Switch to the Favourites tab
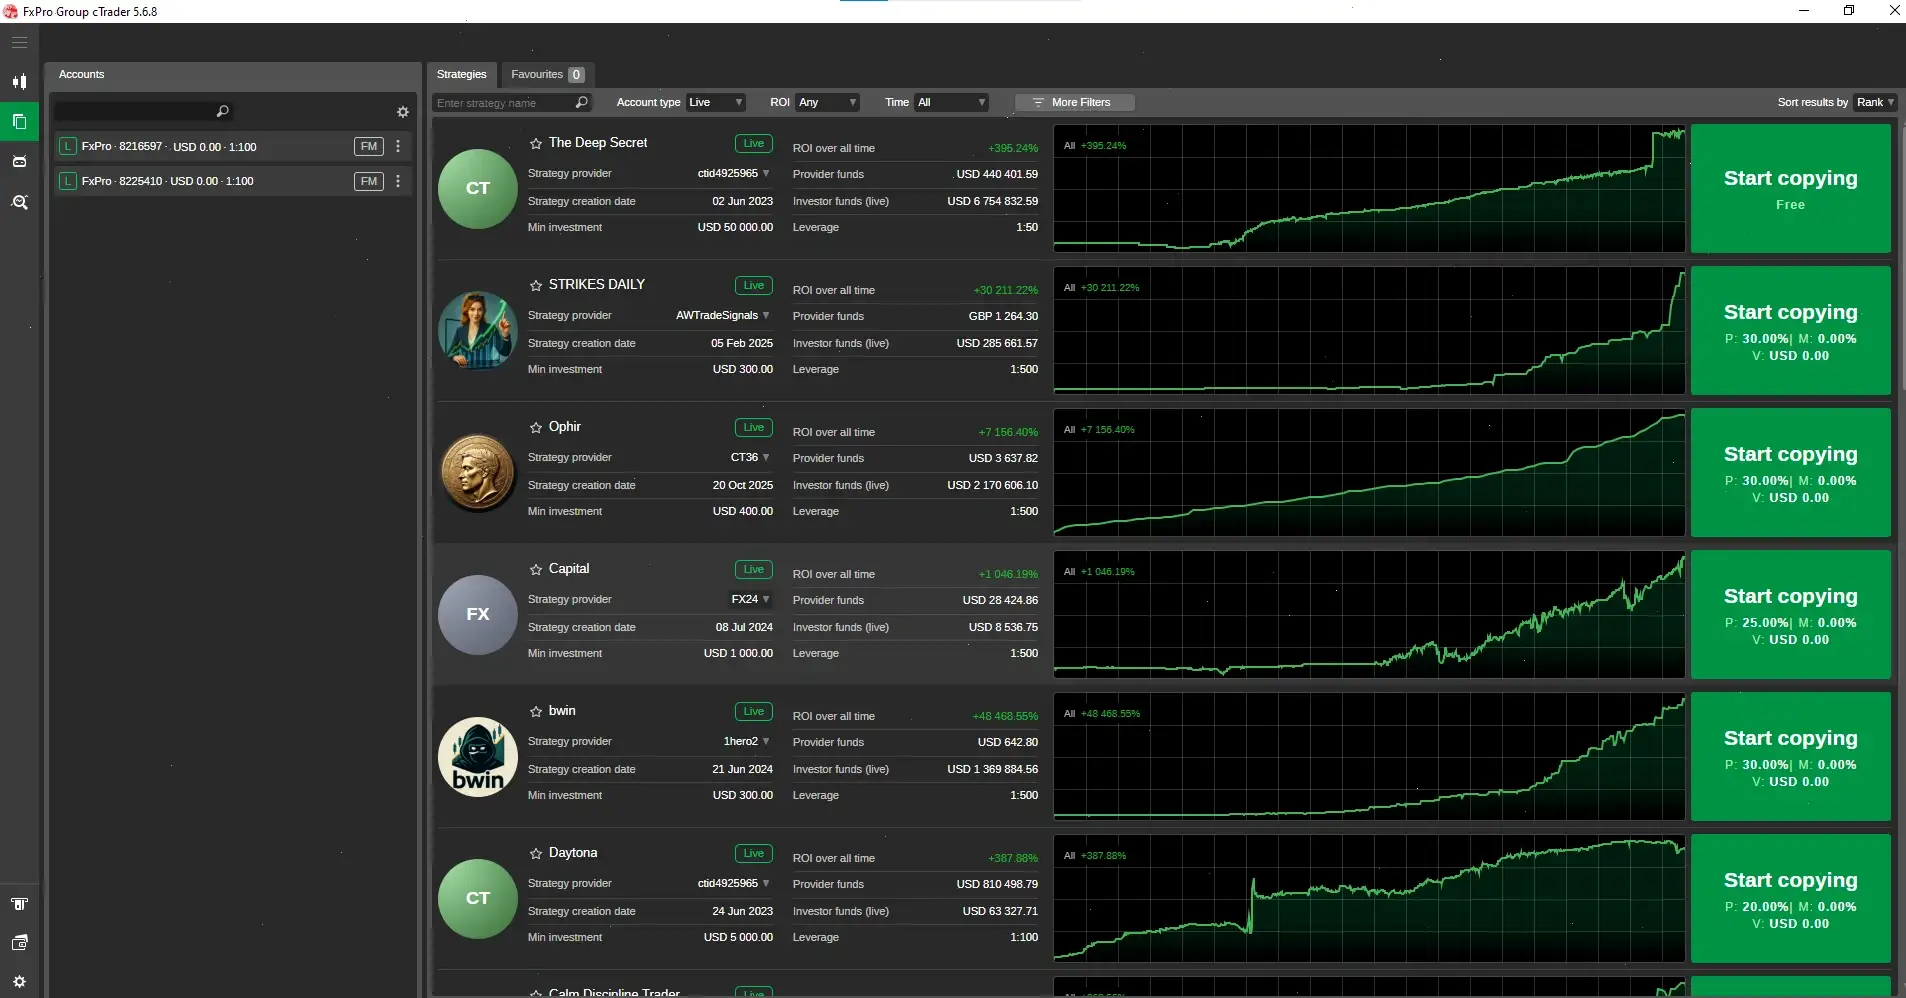Viewport: 1906px width, 998px height. (x=546, y=74)
